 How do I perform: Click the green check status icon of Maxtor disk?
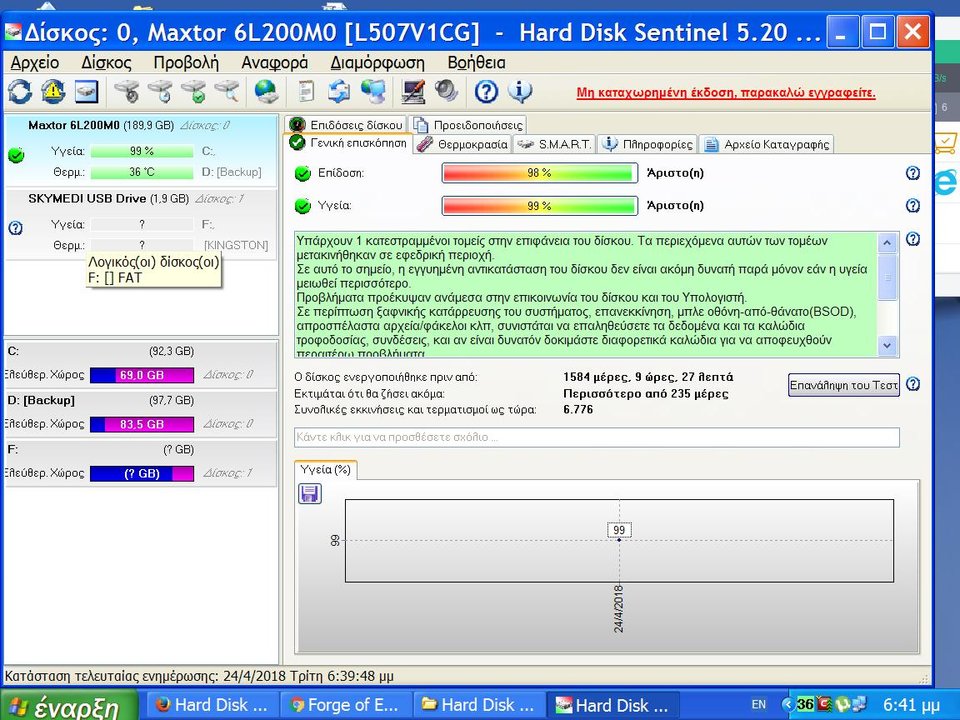point(16,155)
